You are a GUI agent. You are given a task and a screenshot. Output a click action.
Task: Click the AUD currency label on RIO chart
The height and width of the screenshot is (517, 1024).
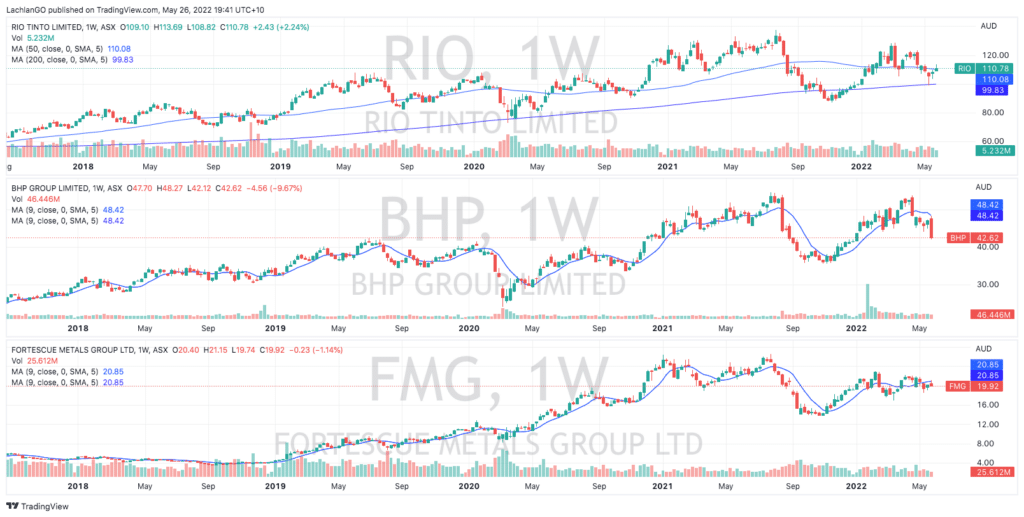(x=990, y=27)
